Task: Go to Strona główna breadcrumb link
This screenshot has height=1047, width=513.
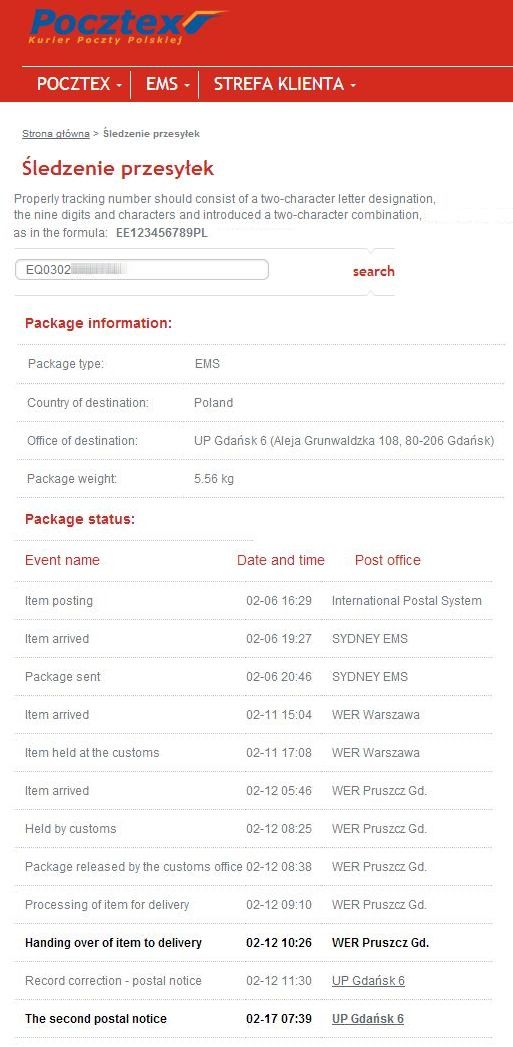Action: pyautogui.click(x=55, y=134)
